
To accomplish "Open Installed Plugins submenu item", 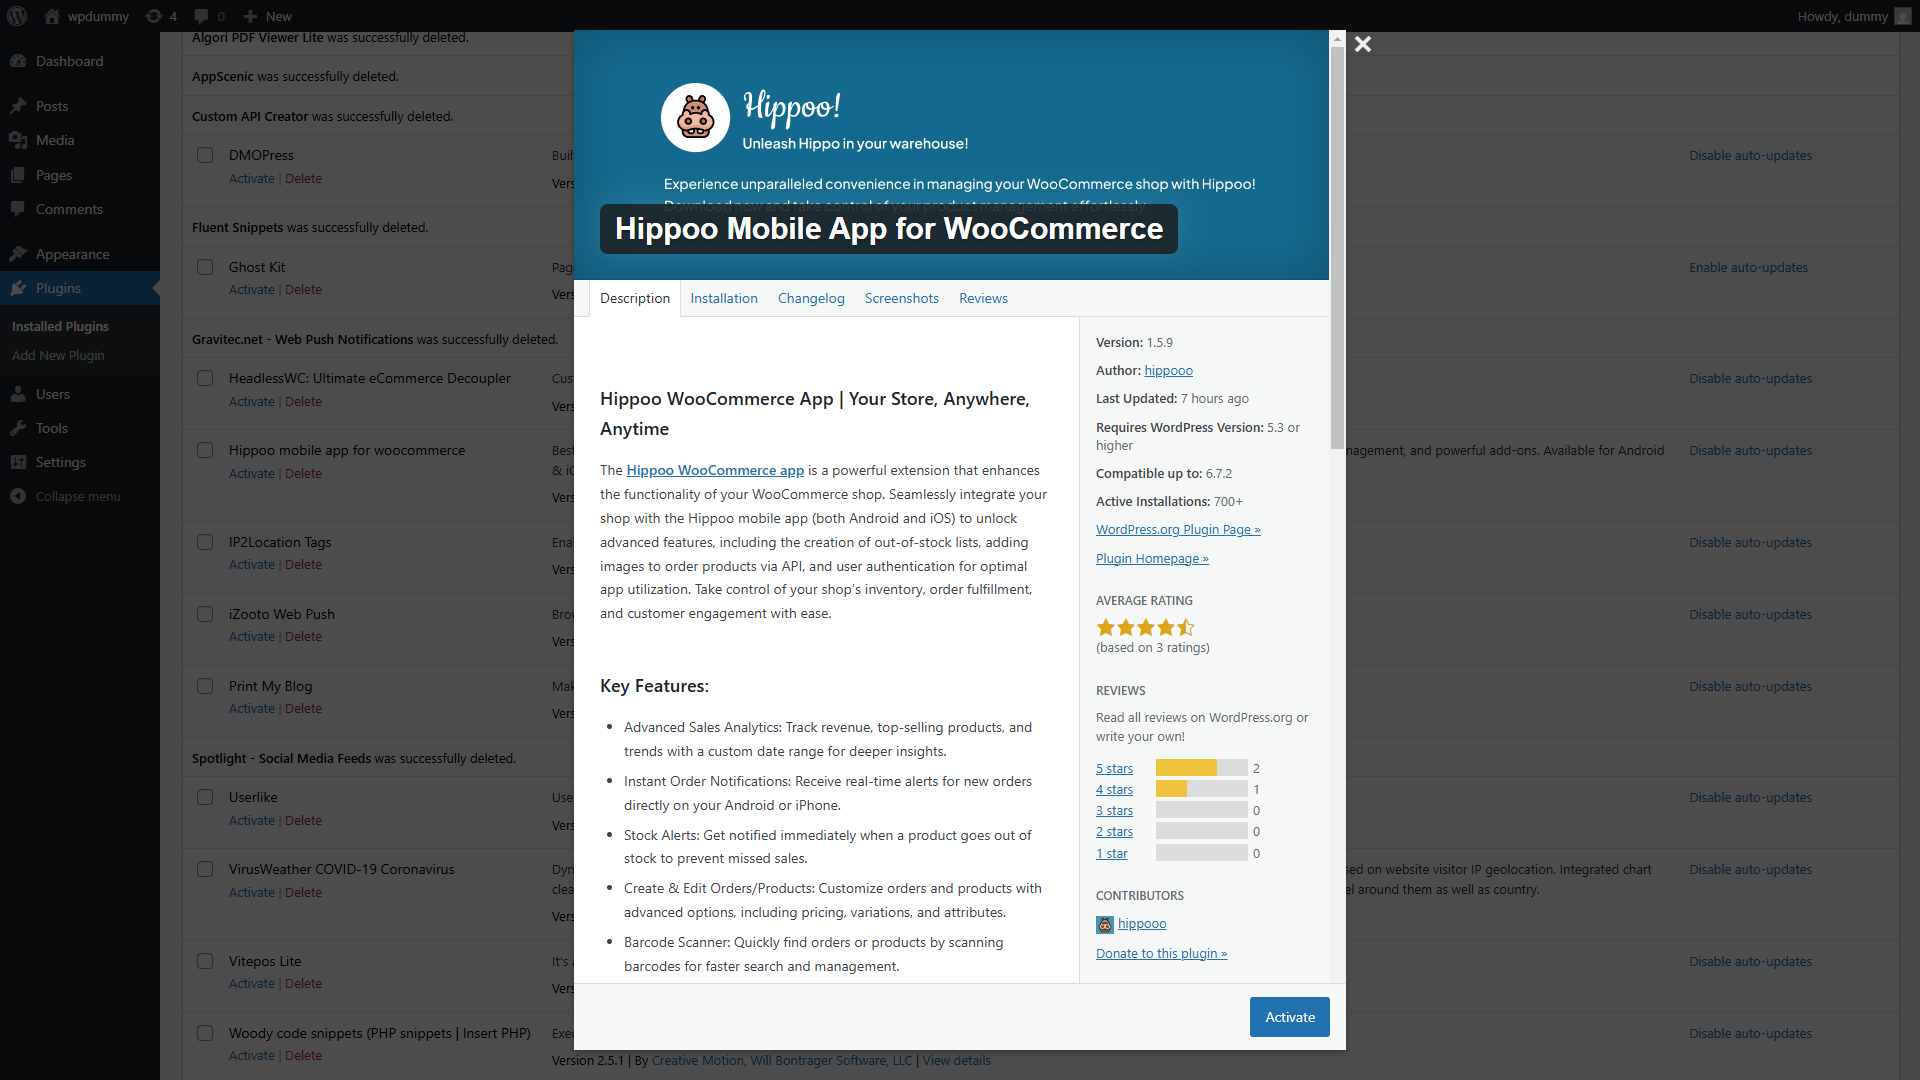I will tap(60, 326).
